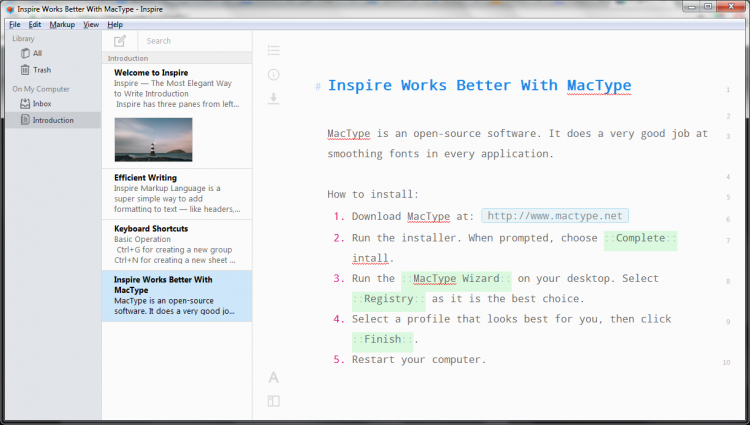Maximize the Inspire window
Image resolution: width=750 pixels, height=425 pixels.
click(x=708, y=7)
